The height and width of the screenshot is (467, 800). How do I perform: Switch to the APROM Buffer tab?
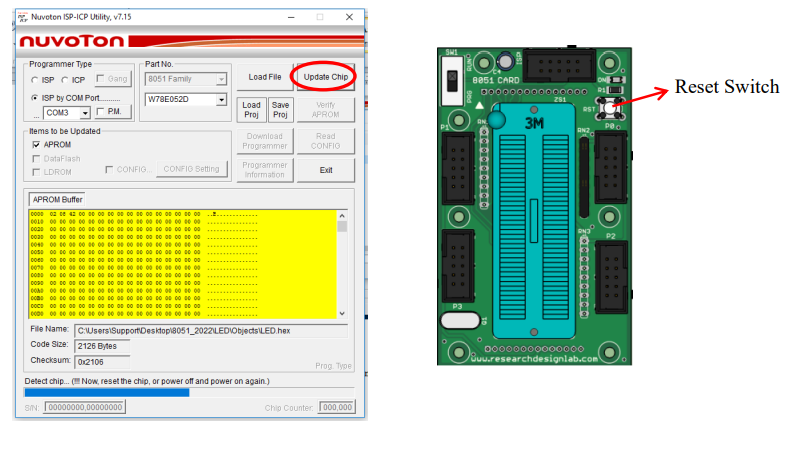coord(58,199)
